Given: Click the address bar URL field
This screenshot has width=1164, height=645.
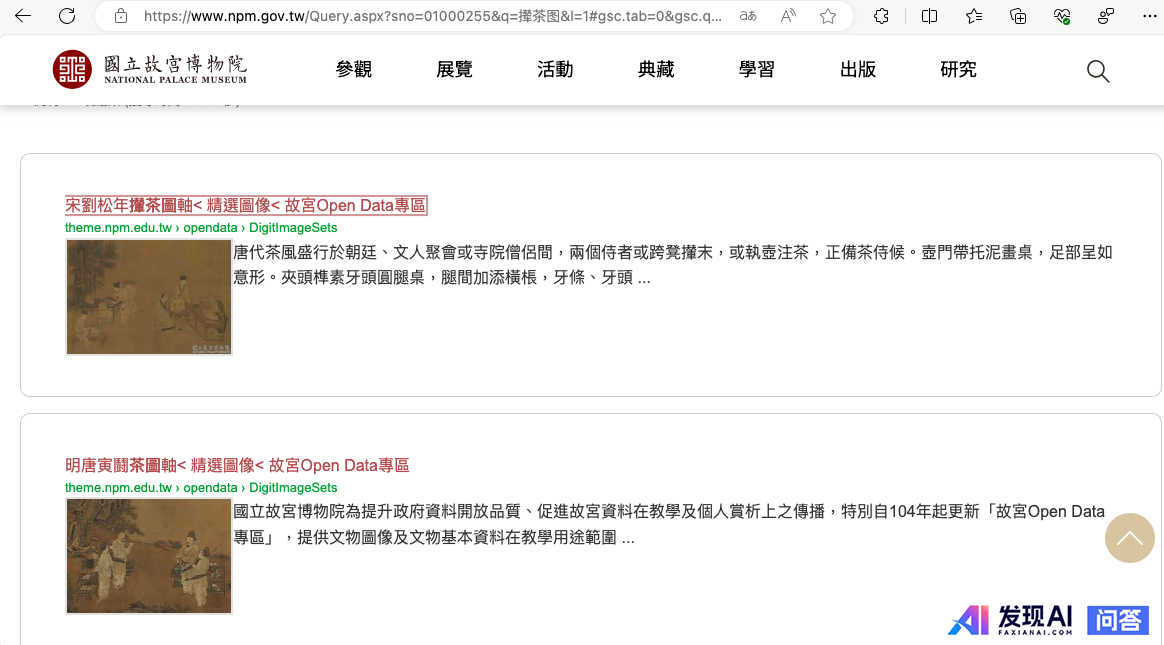Looking at the screenshot, I should pos(432,16).
